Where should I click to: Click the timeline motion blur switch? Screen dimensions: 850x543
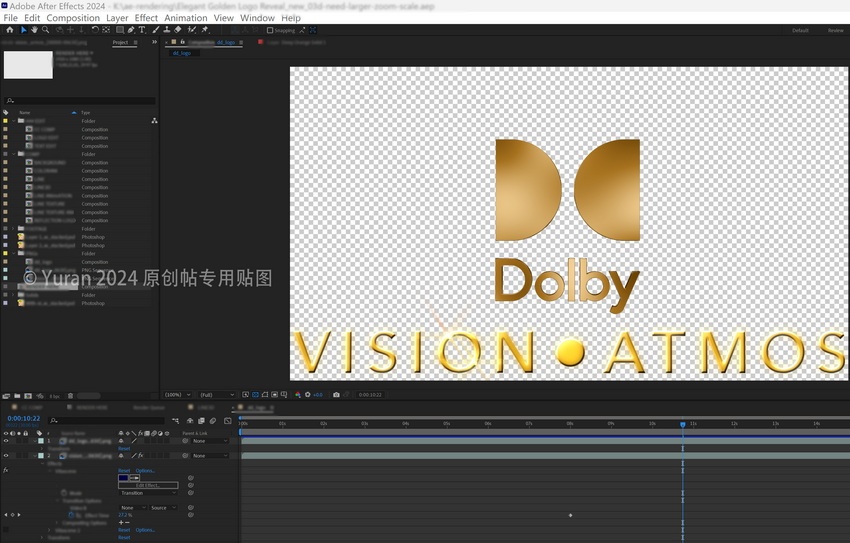tap(213, 421)
